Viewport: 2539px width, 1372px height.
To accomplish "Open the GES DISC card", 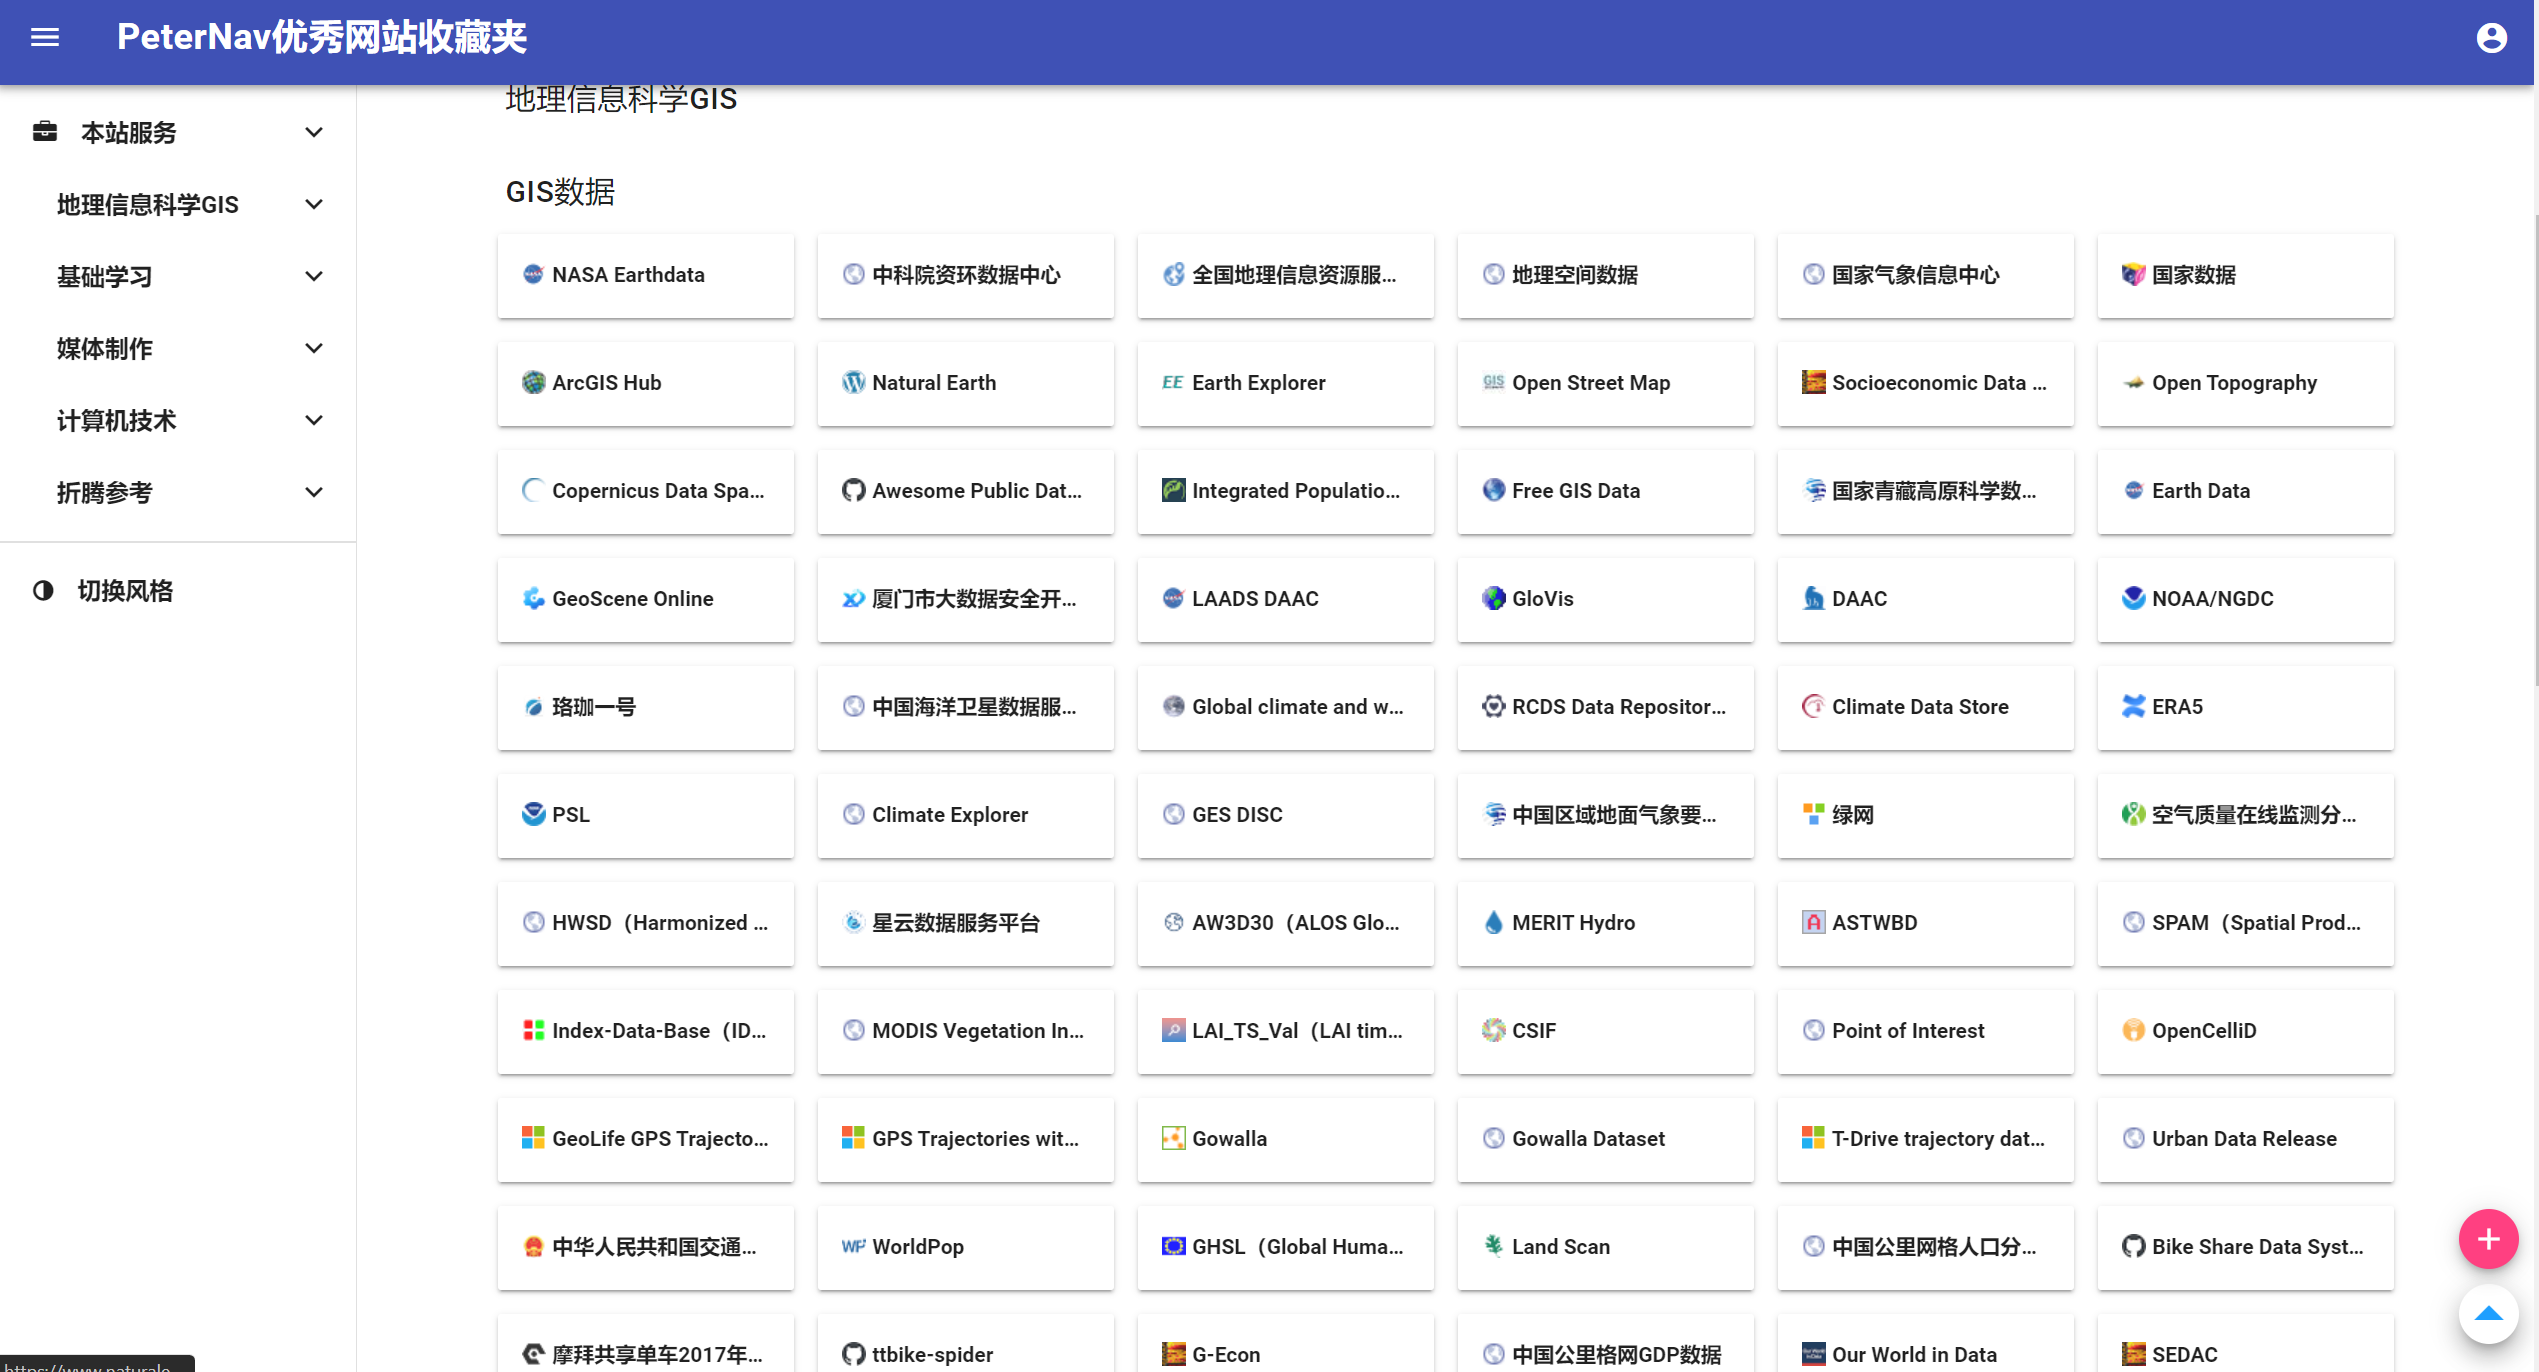I will coord(1285,815).
